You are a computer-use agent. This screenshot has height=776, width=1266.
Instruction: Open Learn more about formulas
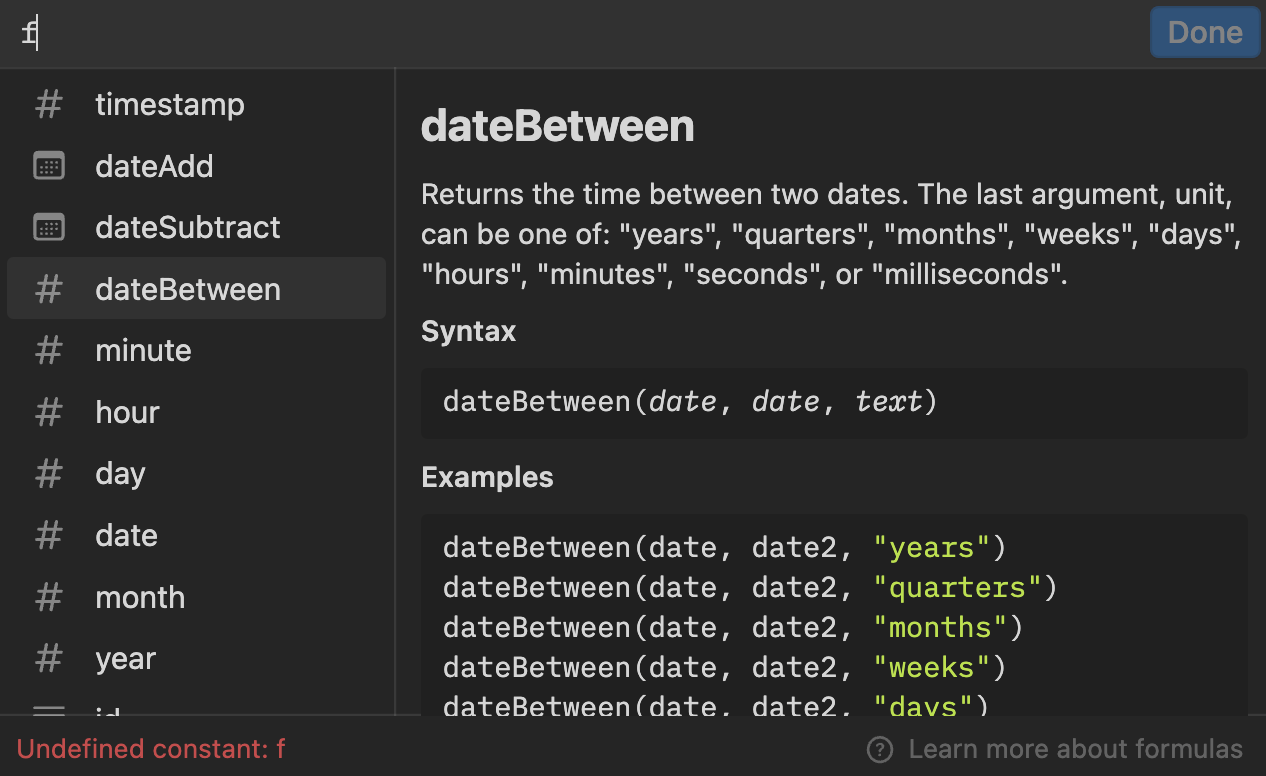tap(1073, 748)
